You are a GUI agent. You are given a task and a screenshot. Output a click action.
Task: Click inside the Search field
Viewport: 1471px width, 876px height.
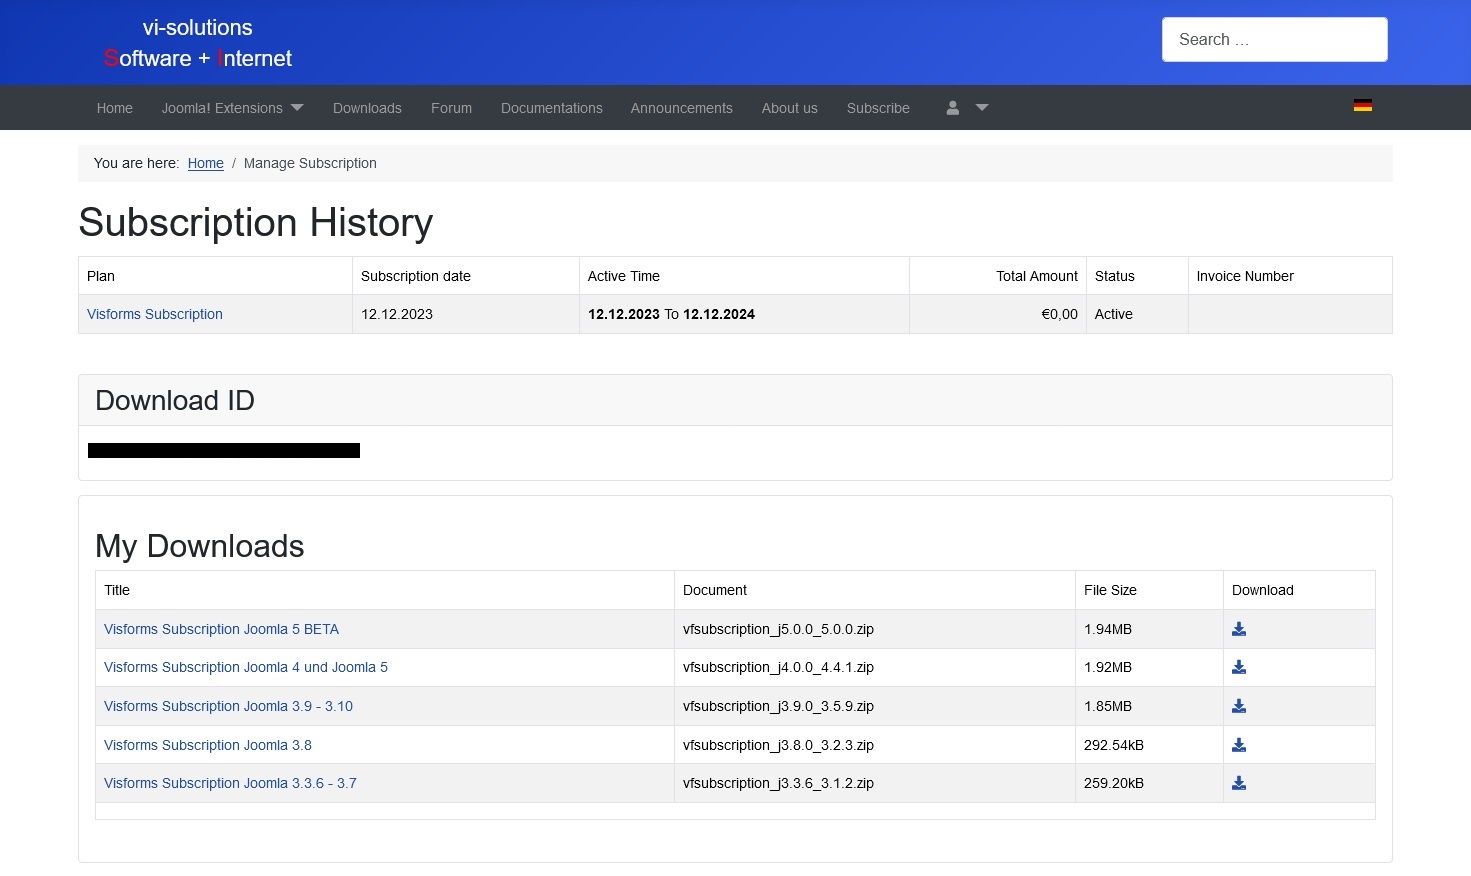point(1274,39)
